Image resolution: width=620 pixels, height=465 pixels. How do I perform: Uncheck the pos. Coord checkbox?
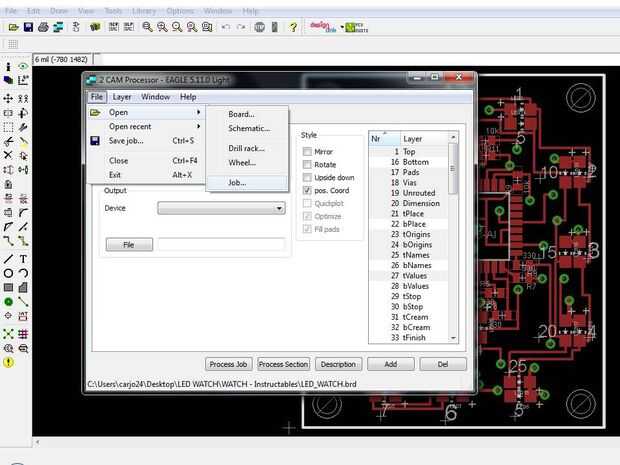click(x=308, y=190)
